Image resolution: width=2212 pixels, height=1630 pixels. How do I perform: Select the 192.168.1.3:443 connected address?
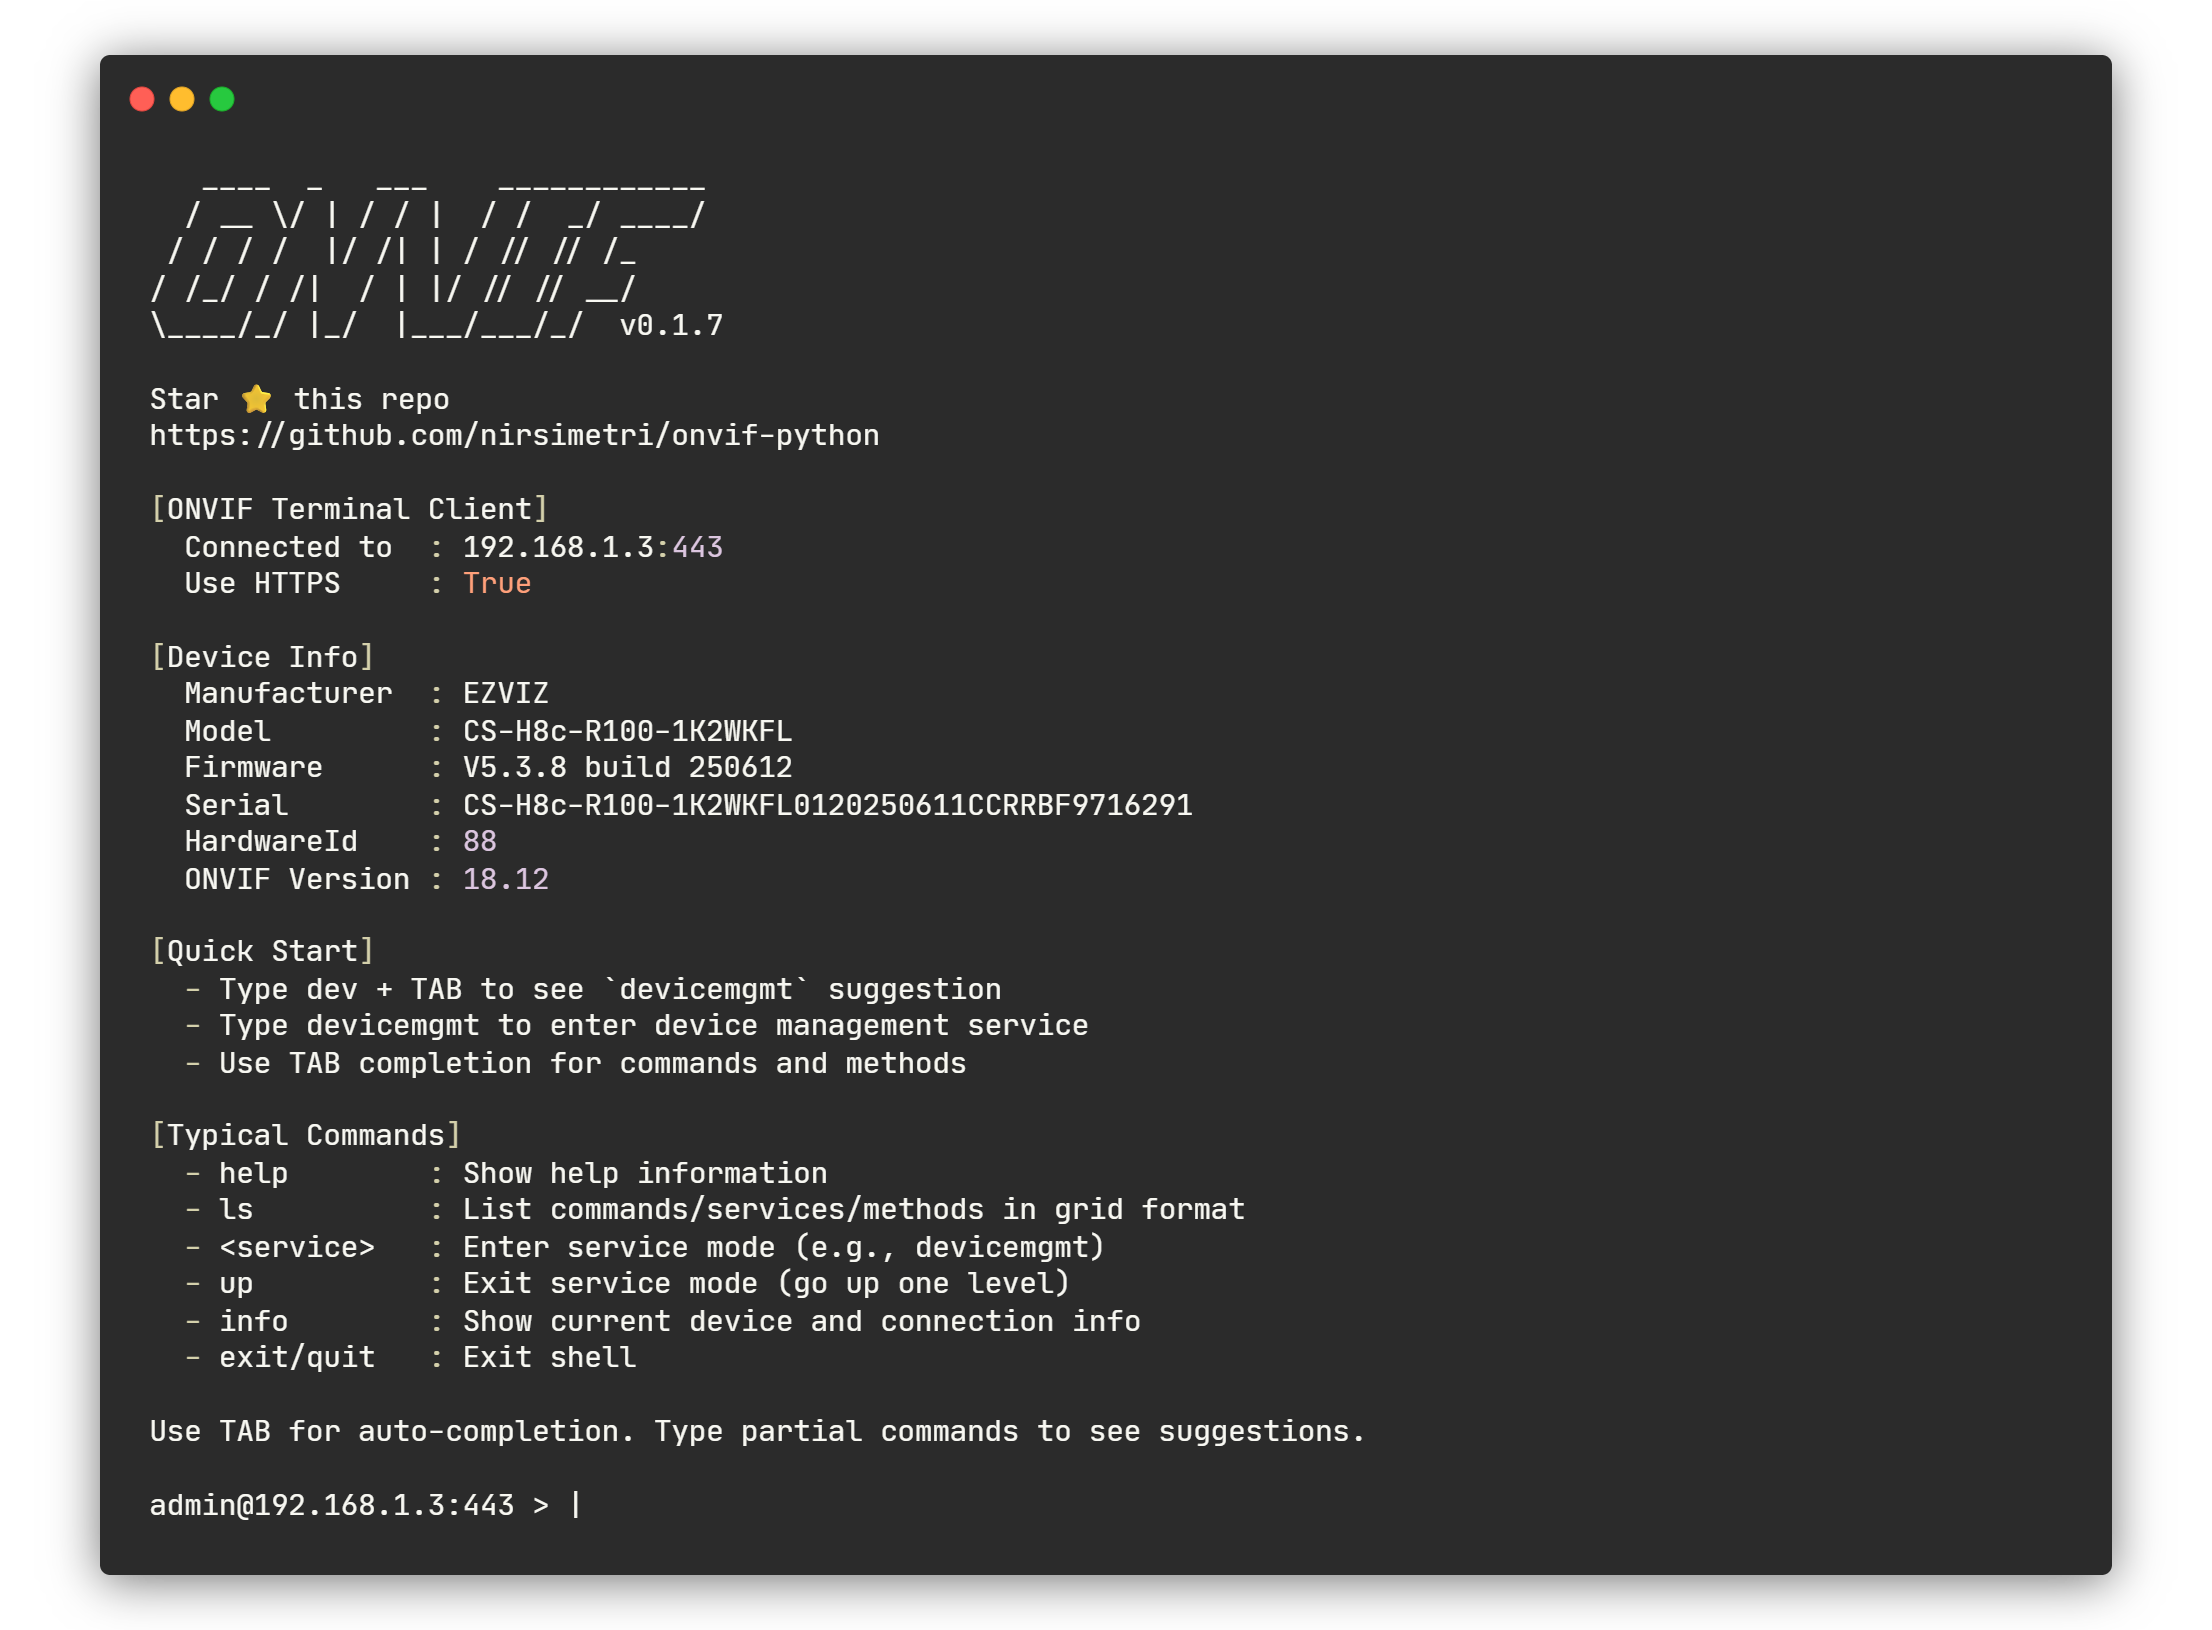point(592,547)
